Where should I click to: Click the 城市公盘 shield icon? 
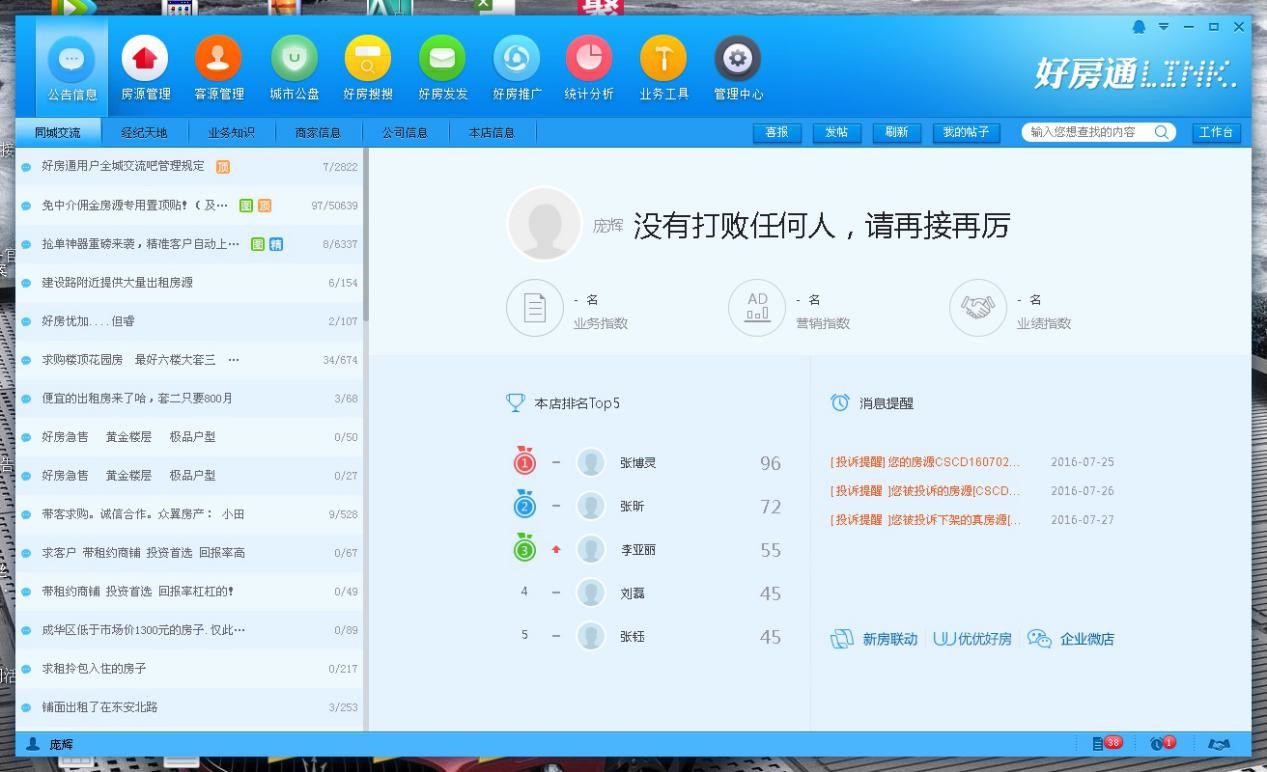coord(294,60)
